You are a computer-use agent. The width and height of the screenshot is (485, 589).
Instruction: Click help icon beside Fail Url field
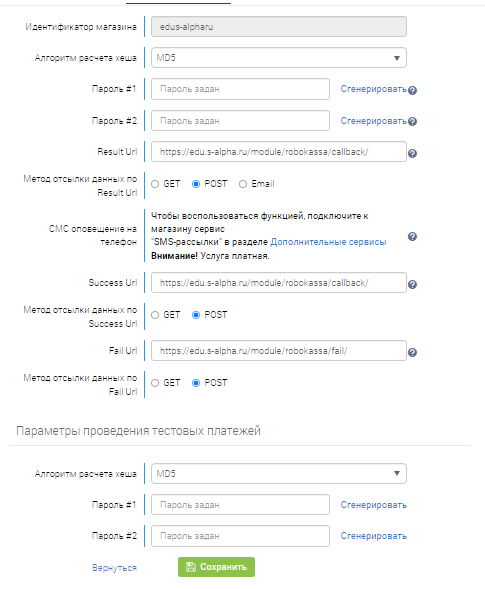coord(412,353)
